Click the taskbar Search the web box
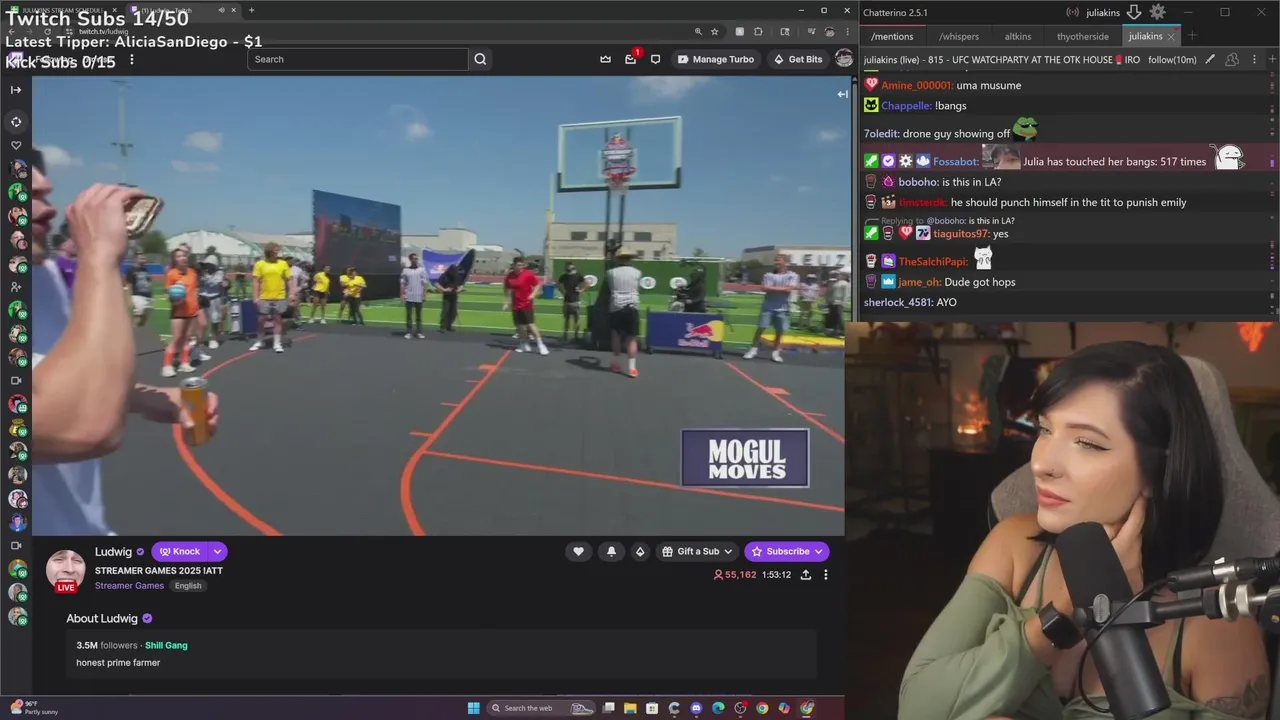 point(542,708)
